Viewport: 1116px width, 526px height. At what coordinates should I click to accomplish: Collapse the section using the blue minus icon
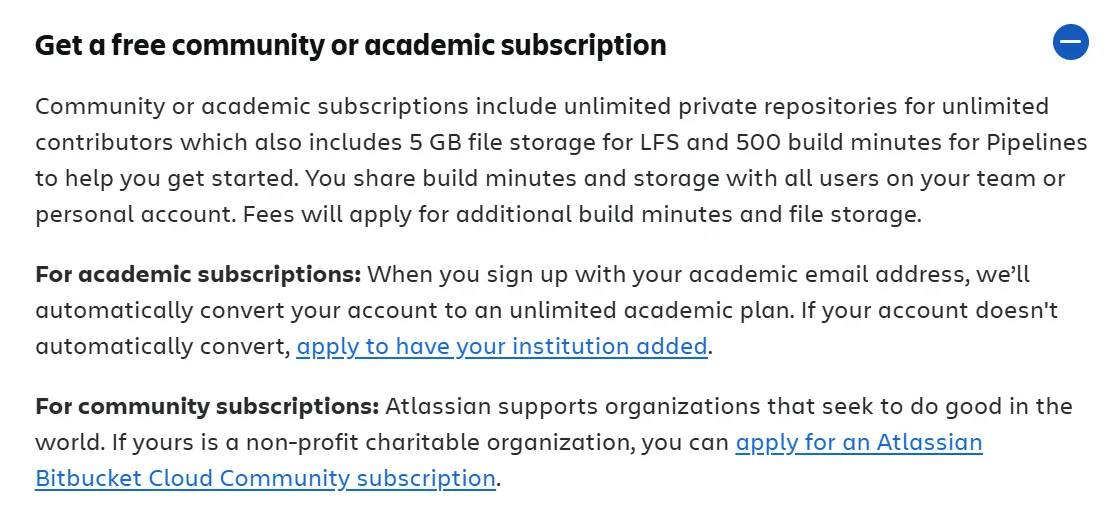(x=1070, y=42)
